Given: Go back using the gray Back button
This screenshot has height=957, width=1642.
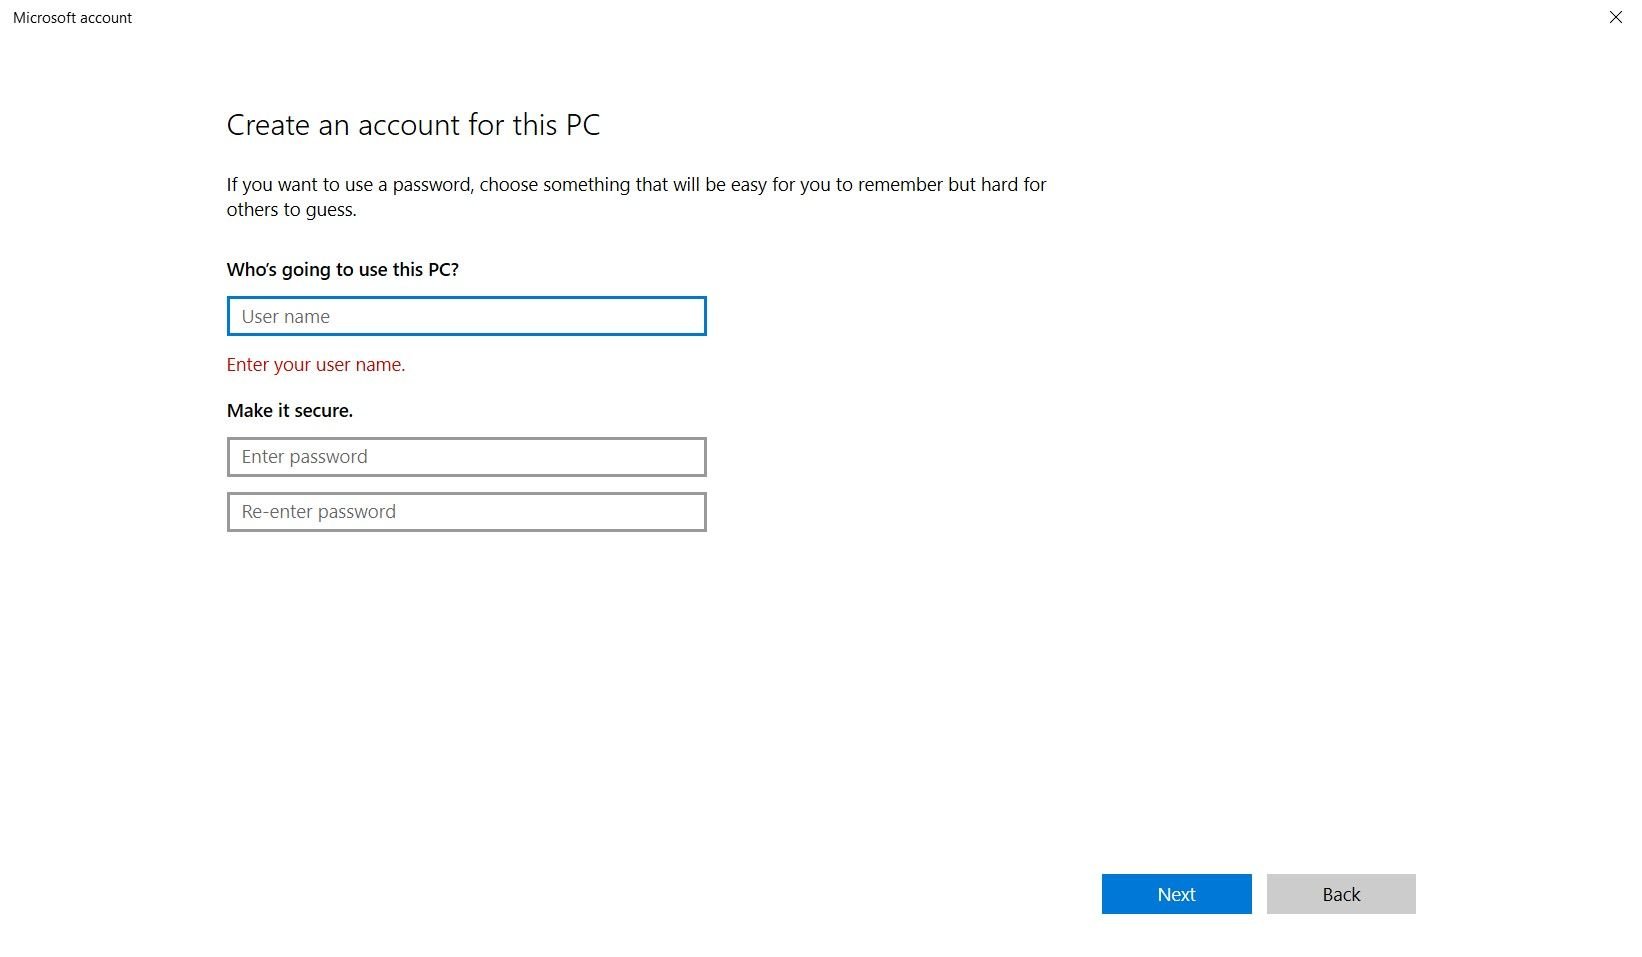Looking at the screenshot, I should click(1340, 894).
